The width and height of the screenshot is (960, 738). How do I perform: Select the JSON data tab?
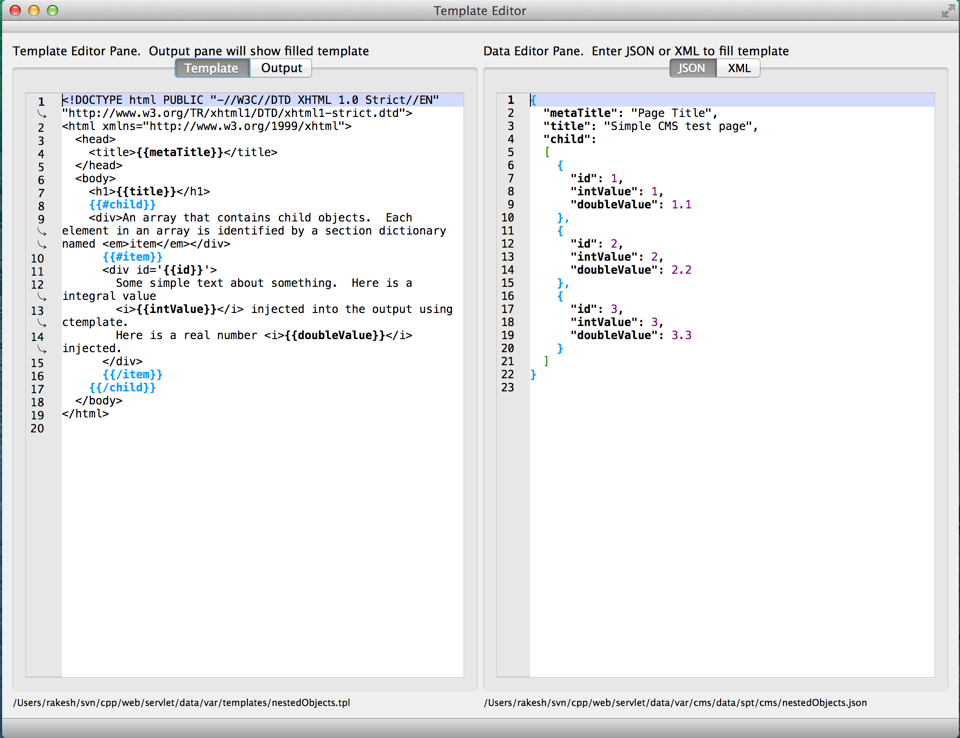(692, 68)
